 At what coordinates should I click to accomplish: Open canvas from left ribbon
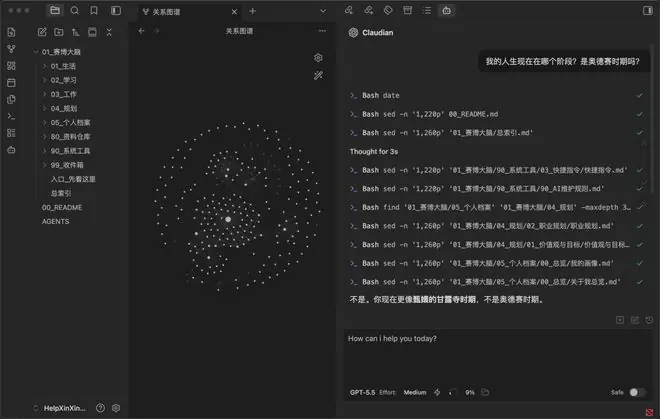point(11,66)
